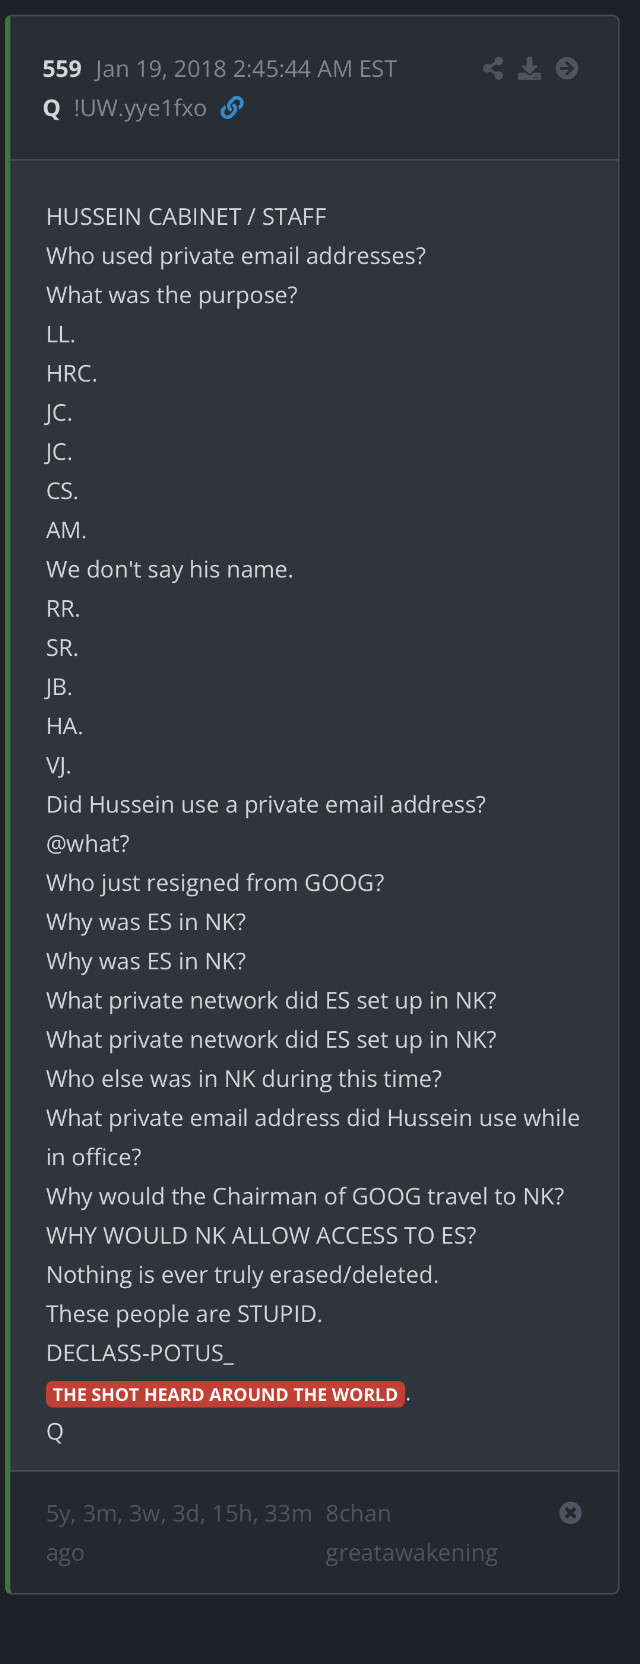Viewport: 640px width, 1664px height.
Task: Click the Q signature at the post's end
Action: pos(55,1432)
